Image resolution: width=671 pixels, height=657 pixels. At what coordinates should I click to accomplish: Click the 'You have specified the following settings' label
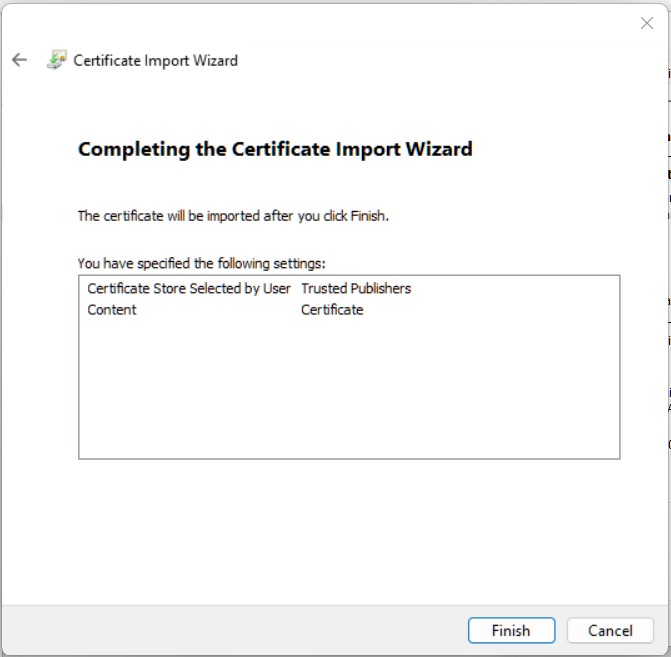(201, 264)
